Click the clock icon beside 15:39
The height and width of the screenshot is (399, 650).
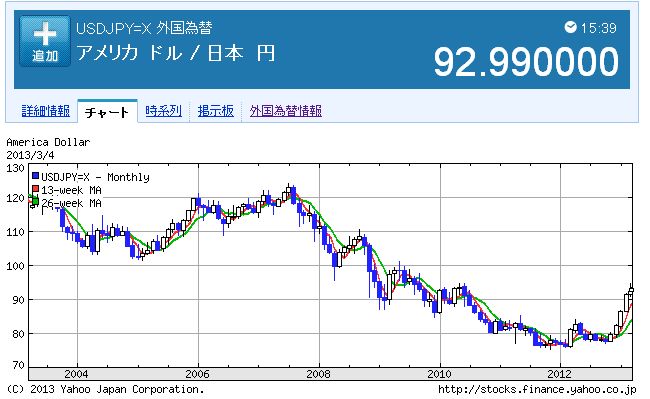[x=570, y=27]
